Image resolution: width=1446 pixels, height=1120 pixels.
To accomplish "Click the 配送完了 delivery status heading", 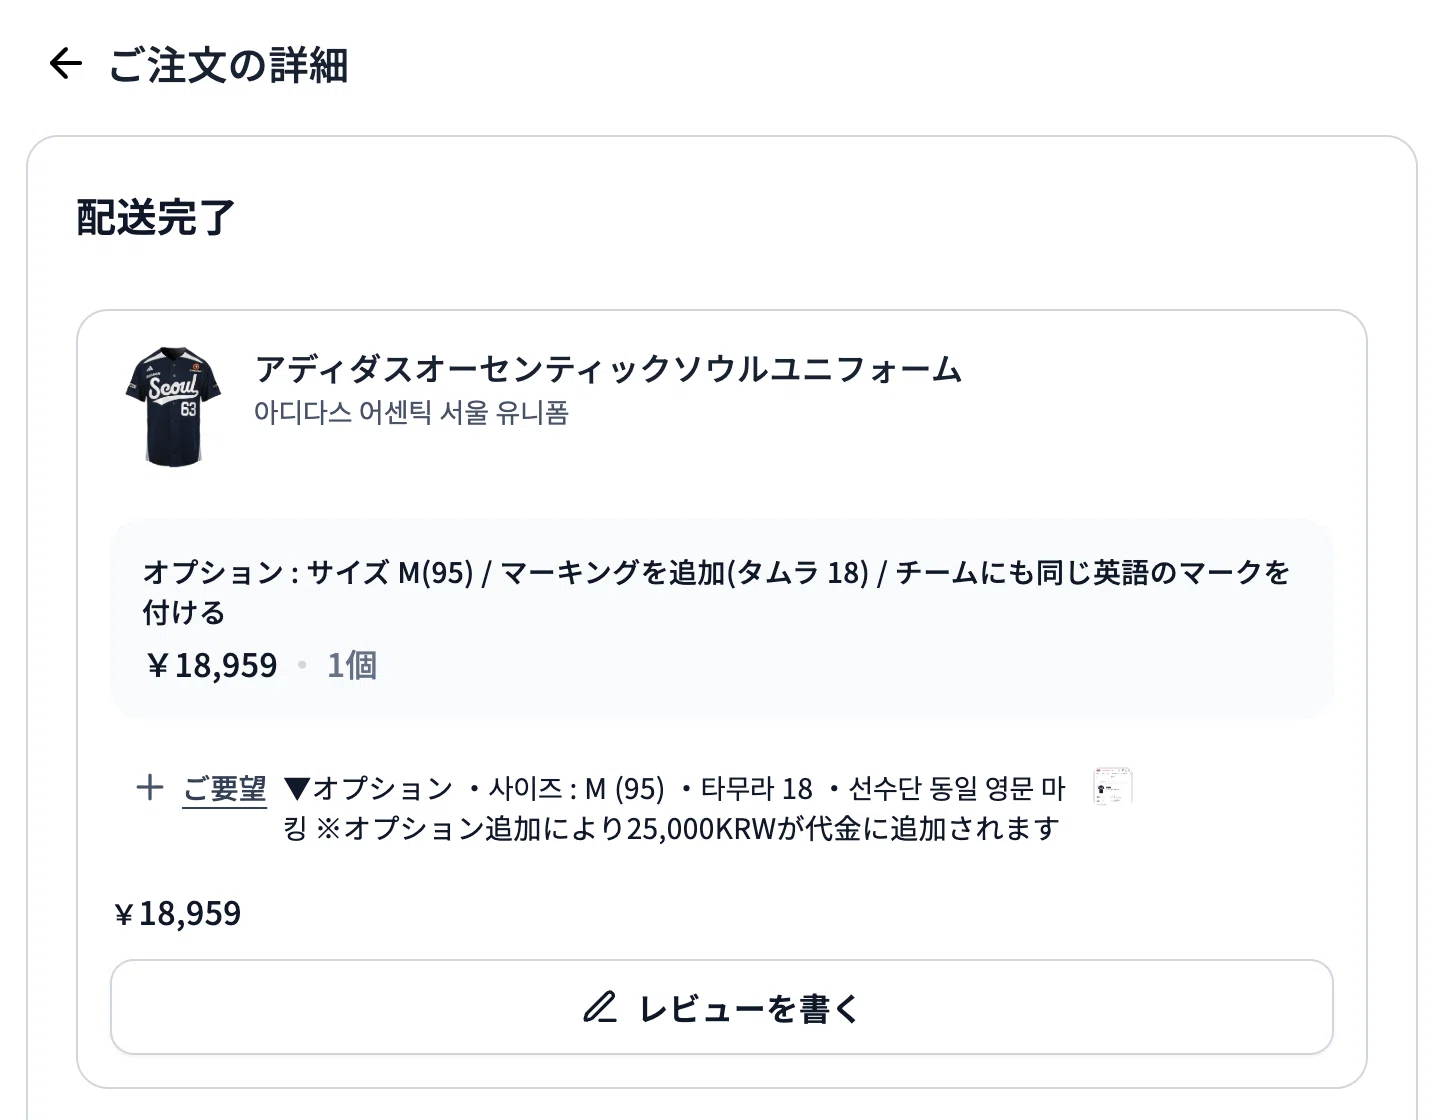I will click(156, 217).
